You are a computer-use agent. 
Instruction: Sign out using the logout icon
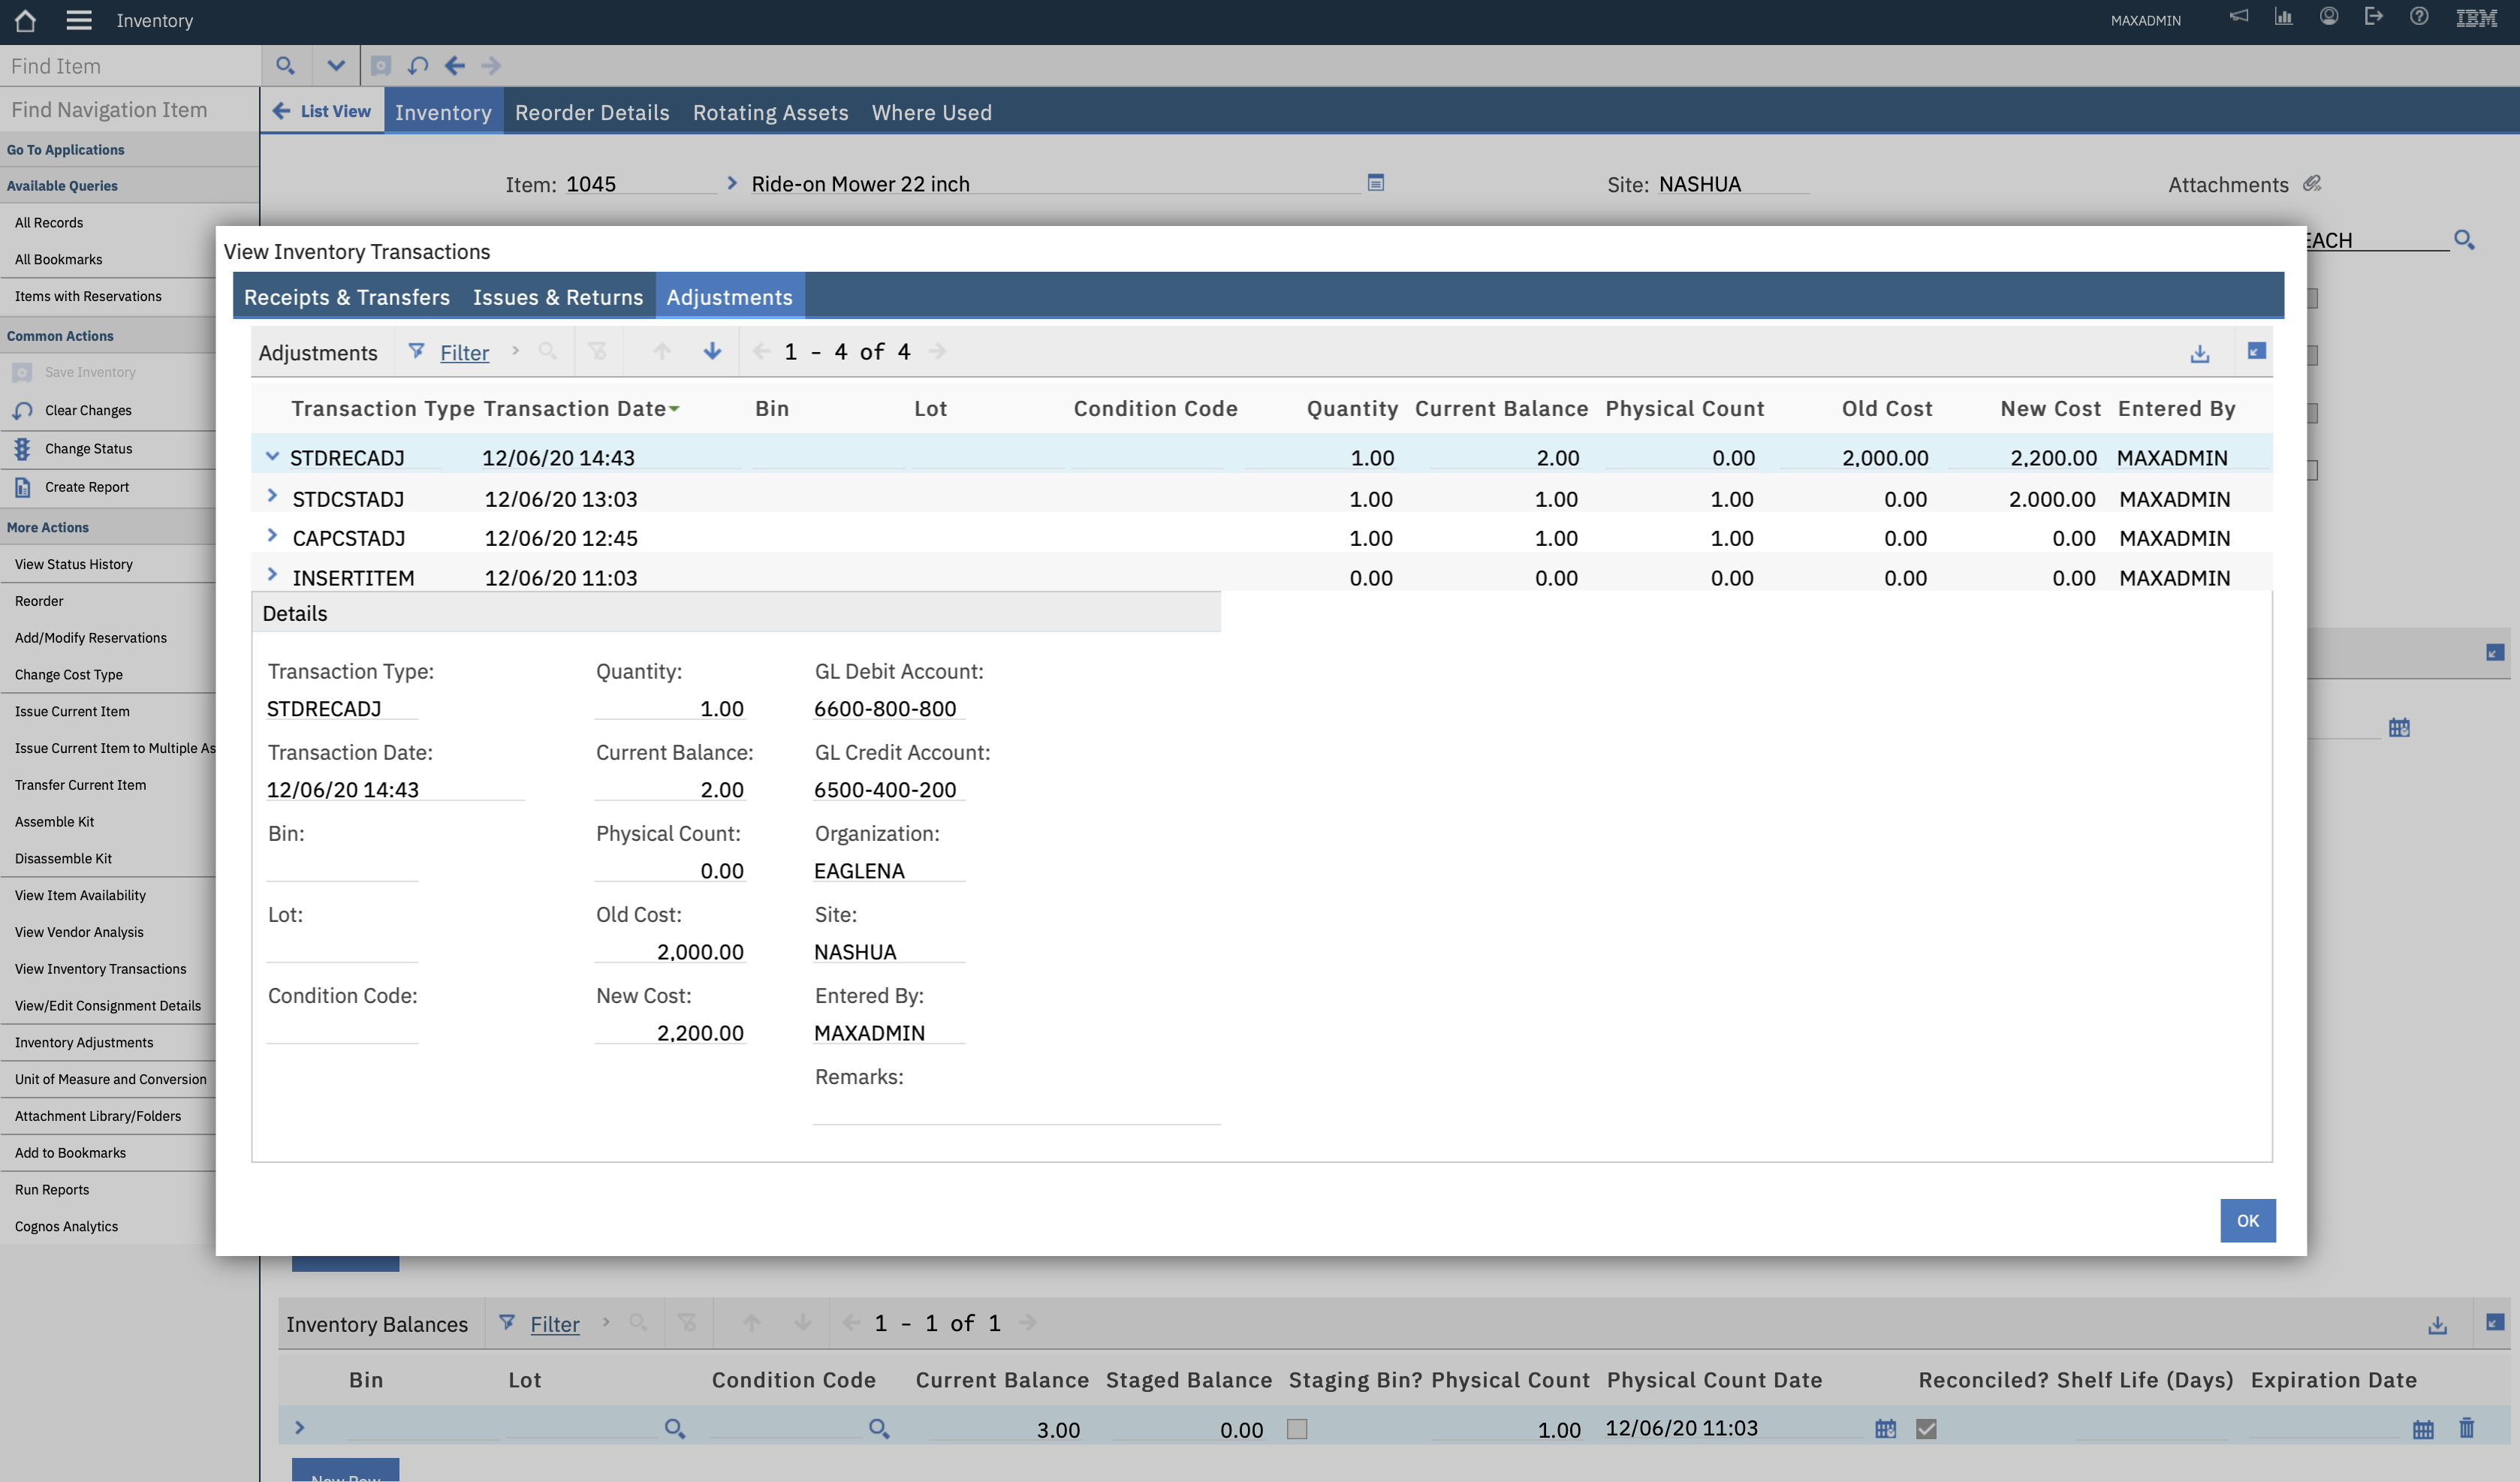click(2374, 16)
